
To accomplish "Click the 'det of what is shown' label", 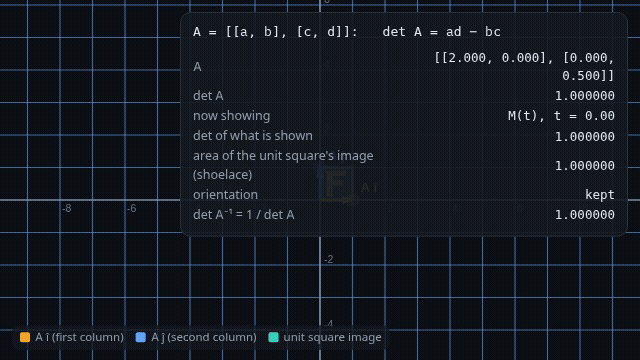I will pos(253,136).
